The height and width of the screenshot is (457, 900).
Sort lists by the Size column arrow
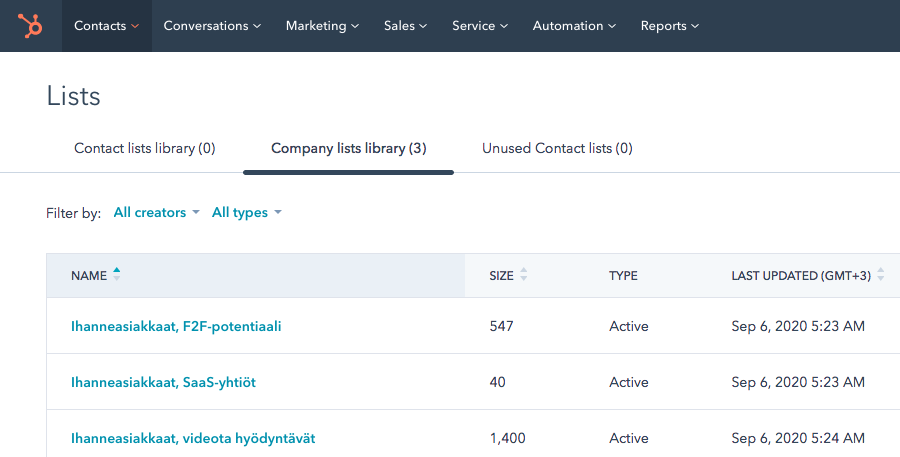[524, 276]
